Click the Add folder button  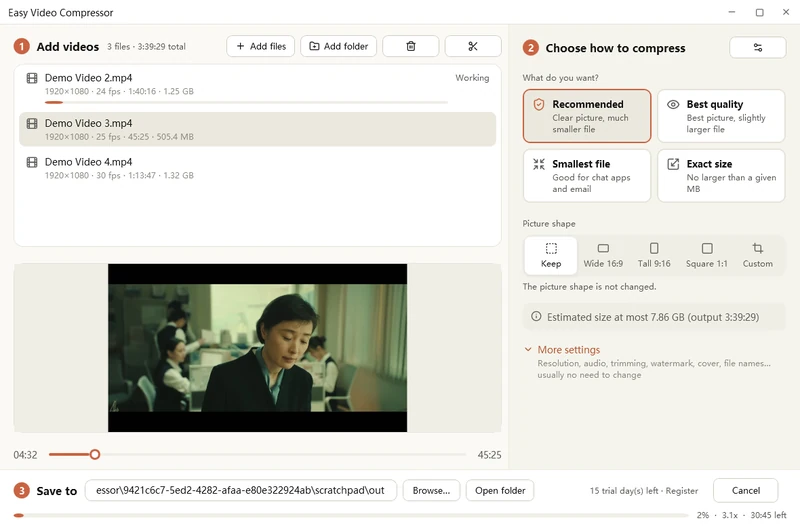click(338, 46)
